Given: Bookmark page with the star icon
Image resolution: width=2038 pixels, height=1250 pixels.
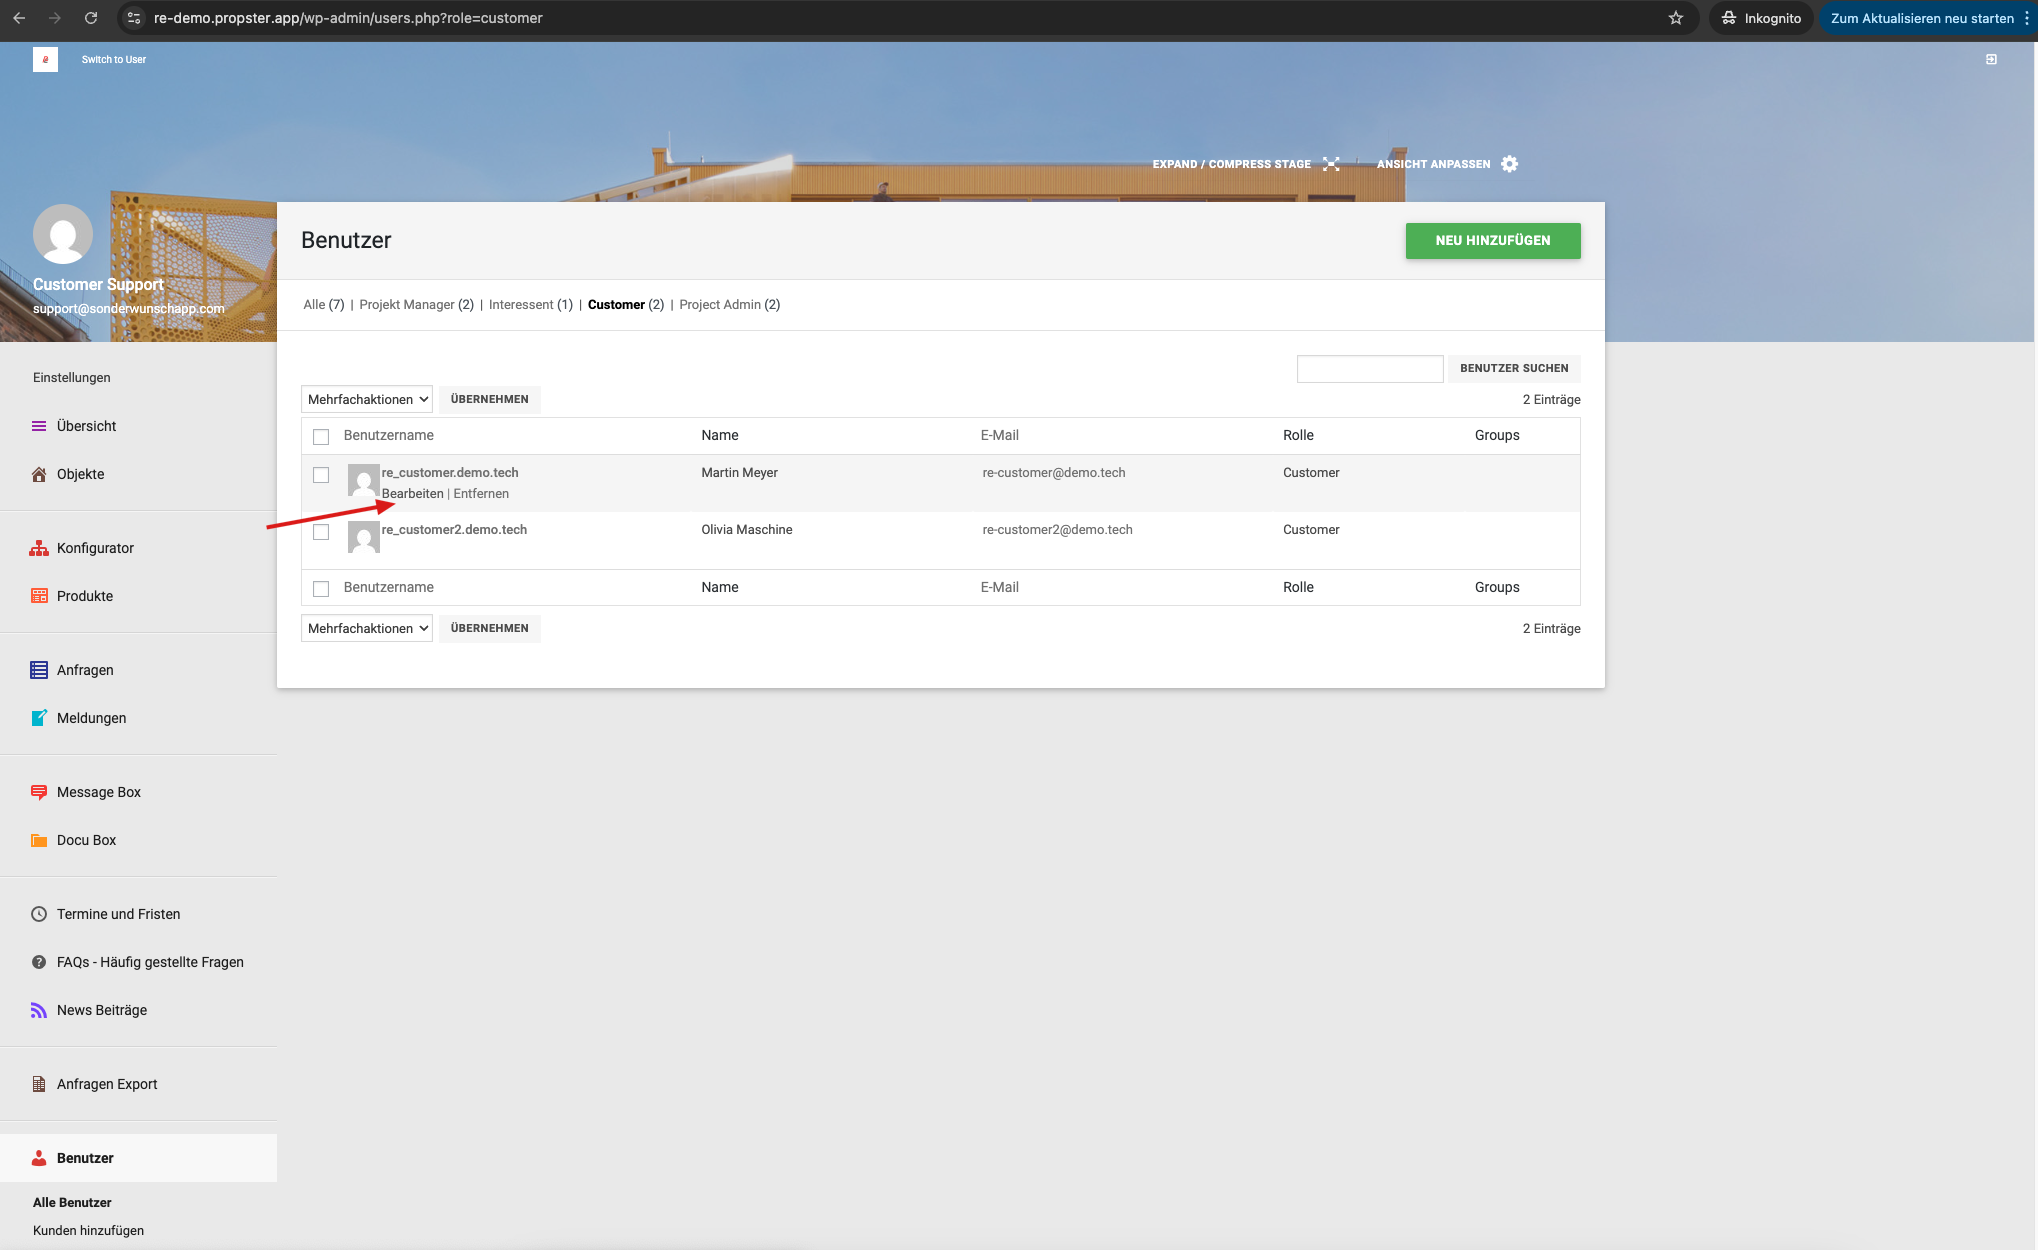Looking at the screenshot, I should point(1676,18).
